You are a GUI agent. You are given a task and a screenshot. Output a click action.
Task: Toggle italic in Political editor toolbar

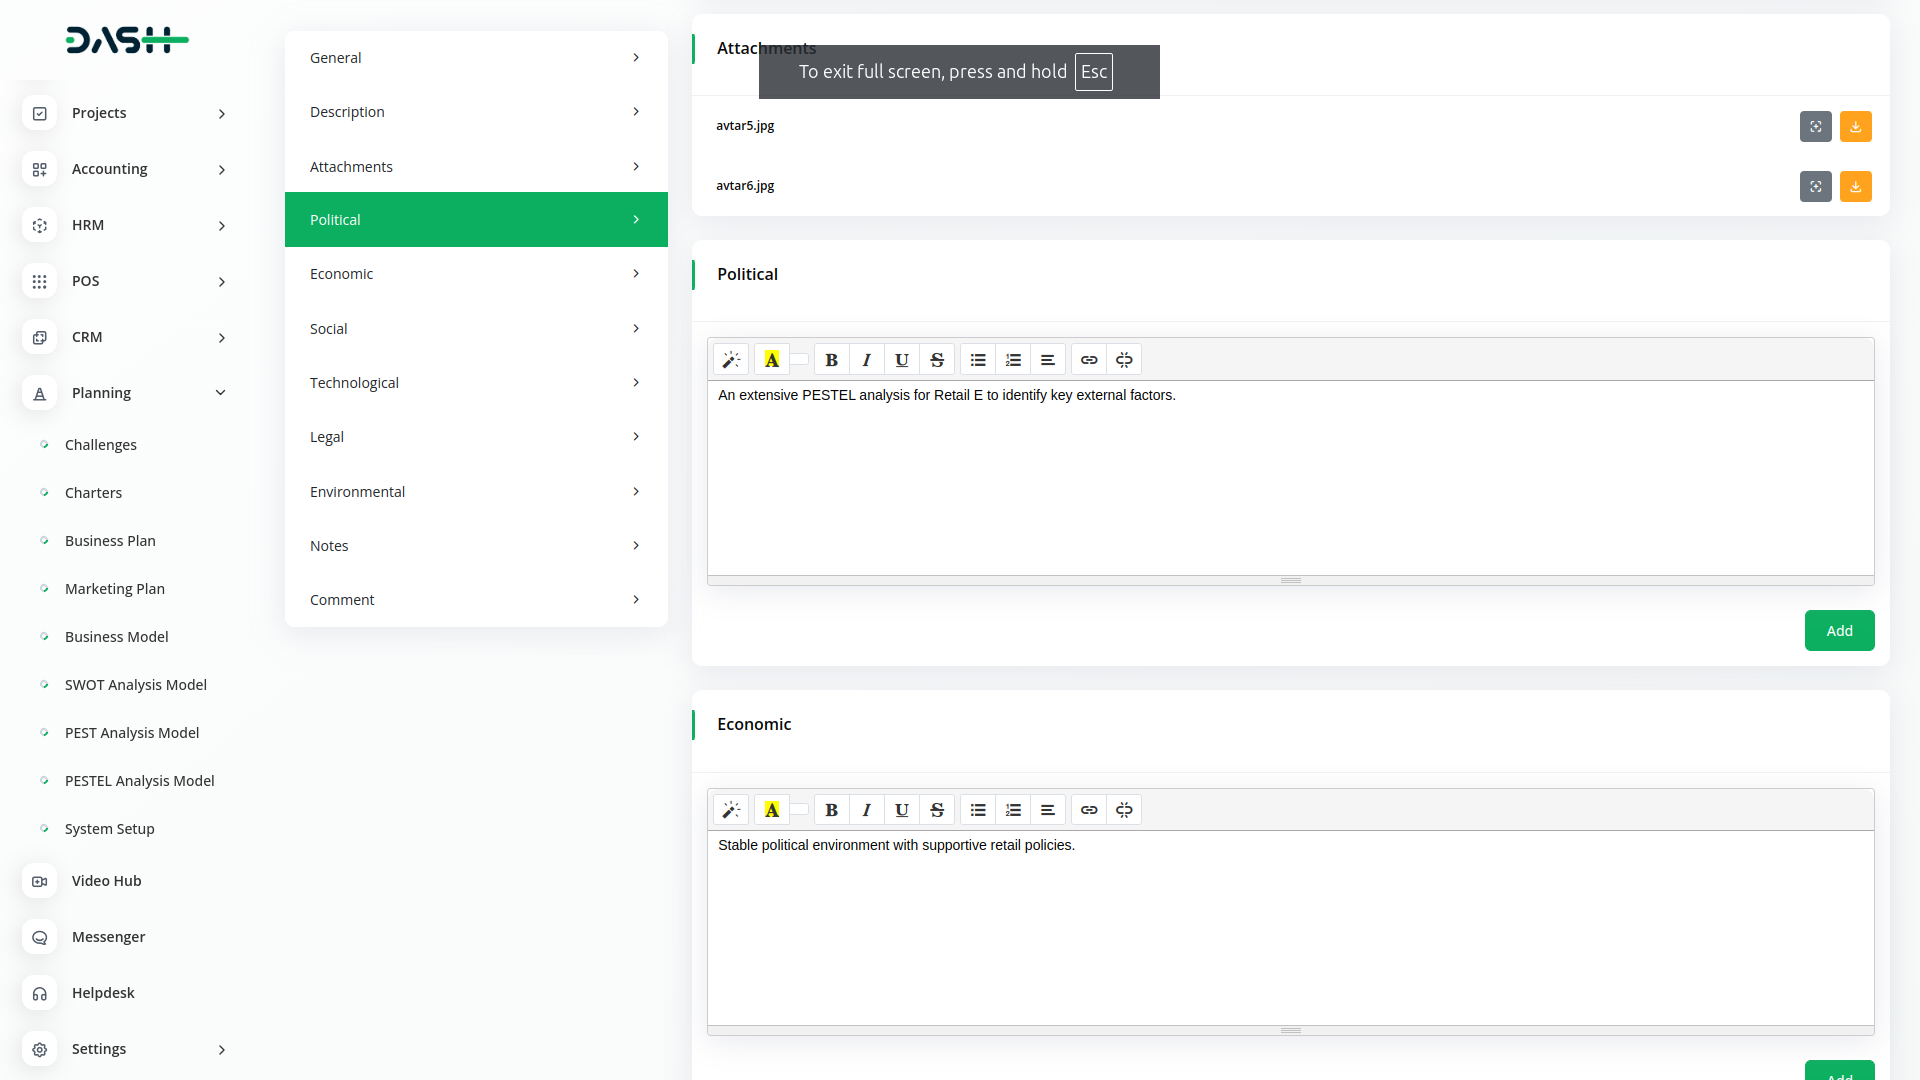[866, 360]
